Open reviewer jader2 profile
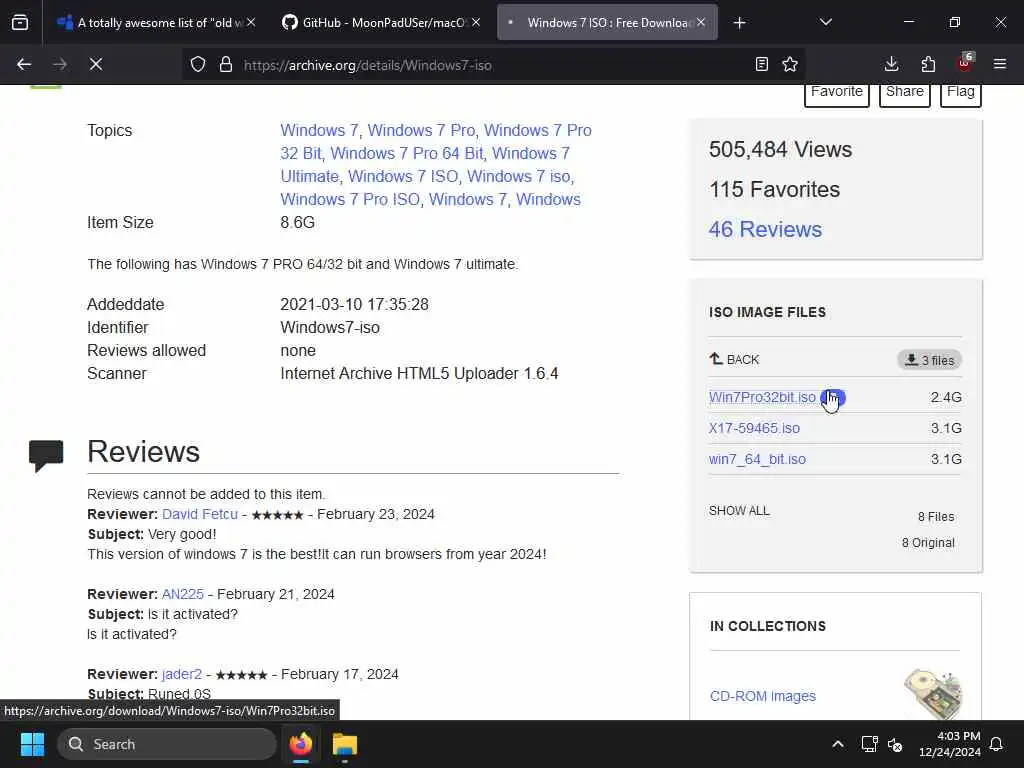 (182, 674)
